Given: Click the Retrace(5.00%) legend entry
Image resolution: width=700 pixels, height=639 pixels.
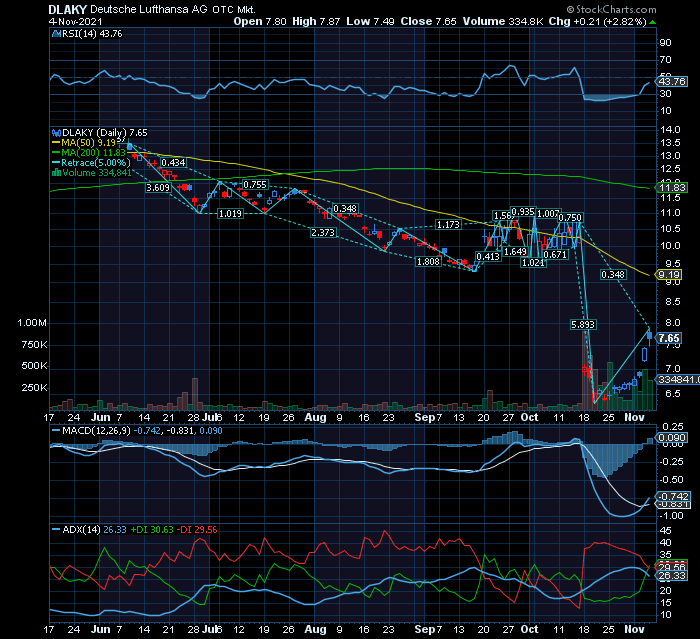Looking at the screenshot, I should [x=96, y=163].
